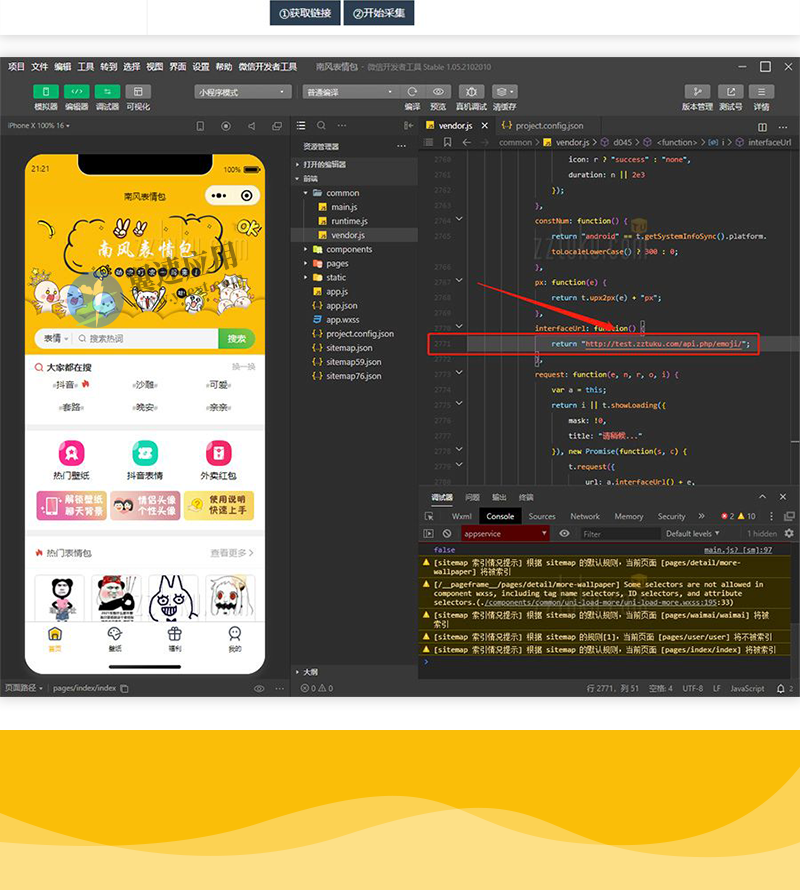The width and height of the screenshot is (800, 890).
Task: Open the 小程序模式 mode dropdown
Action: (241, 92)
